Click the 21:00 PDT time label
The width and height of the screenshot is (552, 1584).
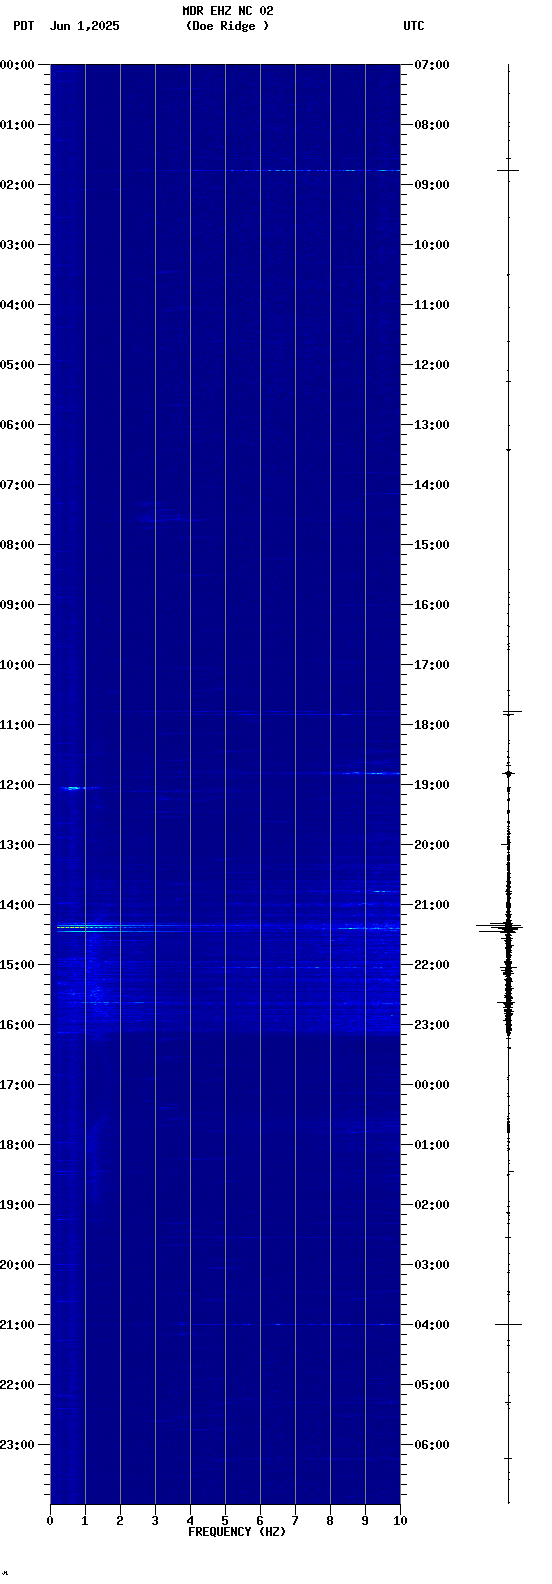pos(17,1325)
